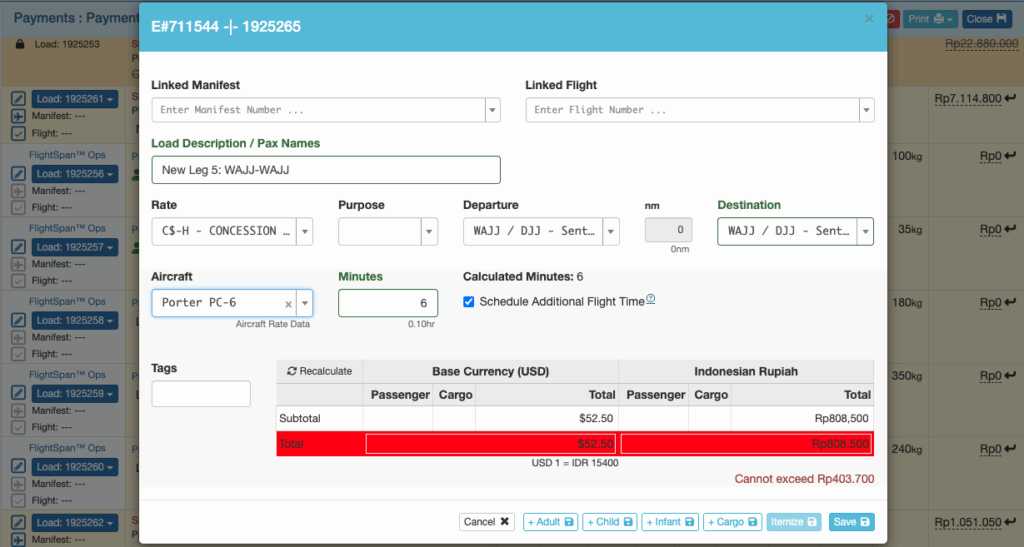Viewport: 1024px width, 547px height.
Task: Open the Rate dropdown showing C$-H Concession
Action: coord(305,231)
